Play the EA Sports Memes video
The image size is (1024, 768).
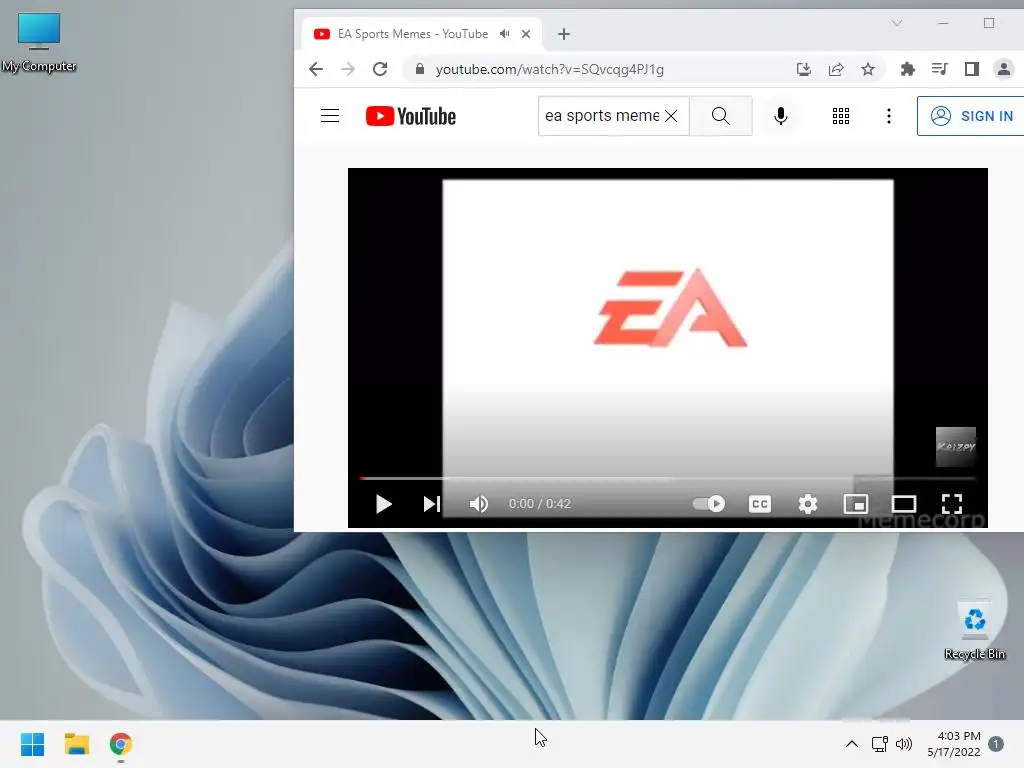383,504
